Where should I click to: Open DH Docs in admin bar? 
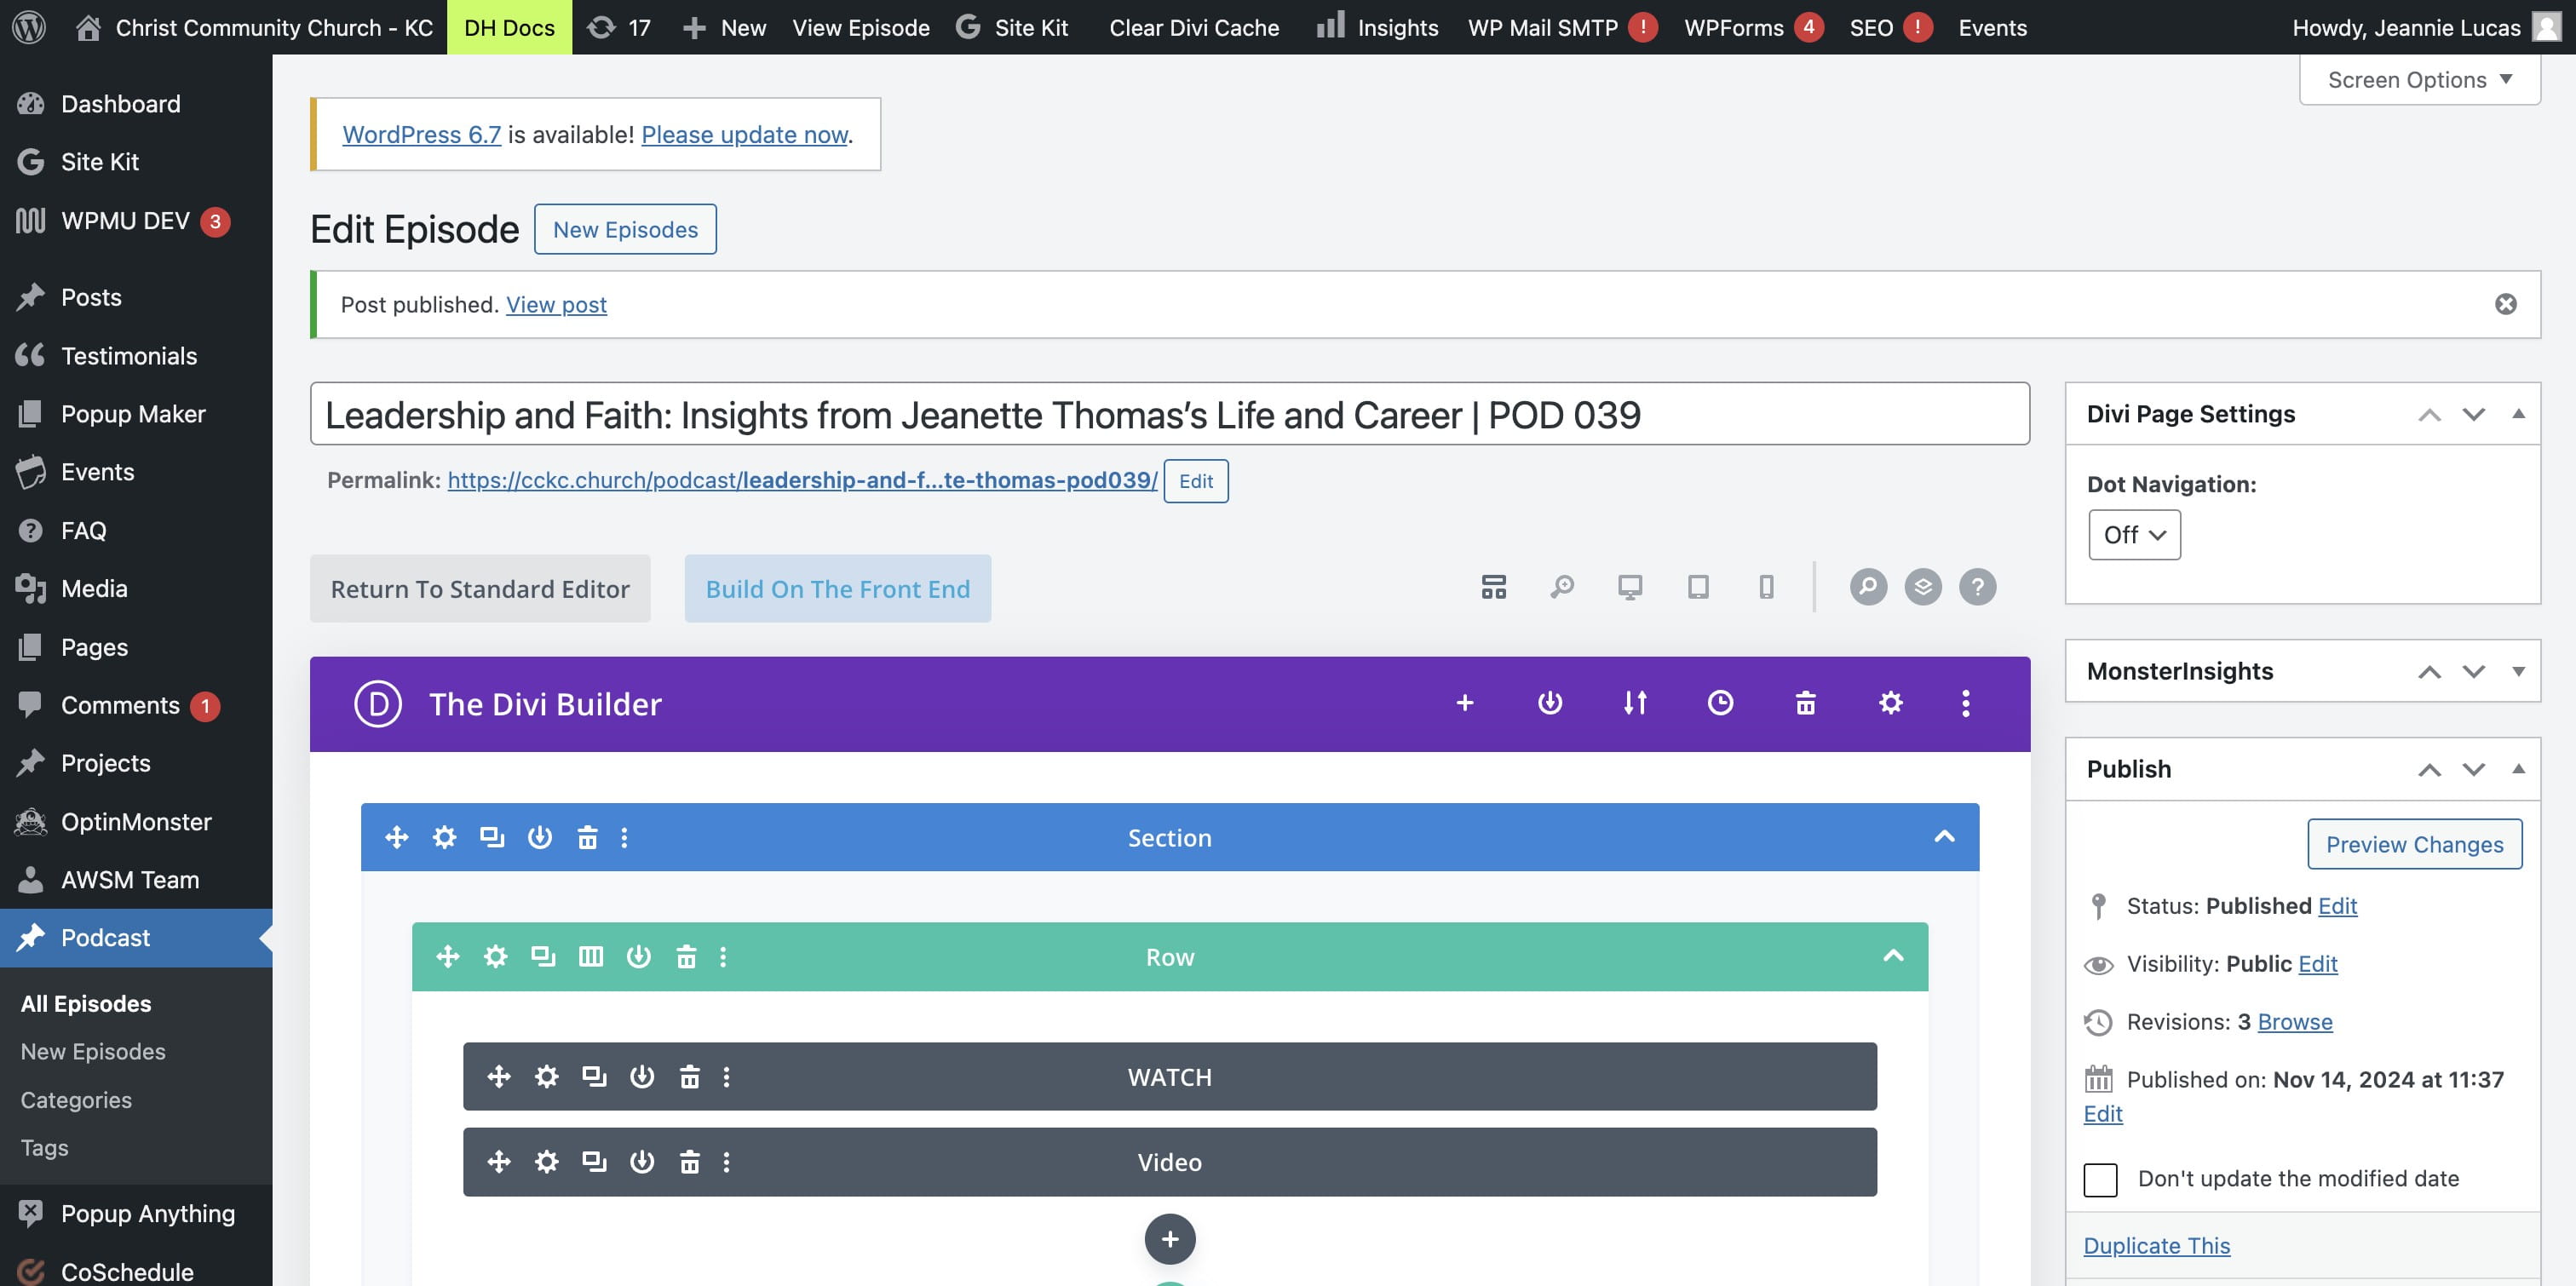[509, 27]
